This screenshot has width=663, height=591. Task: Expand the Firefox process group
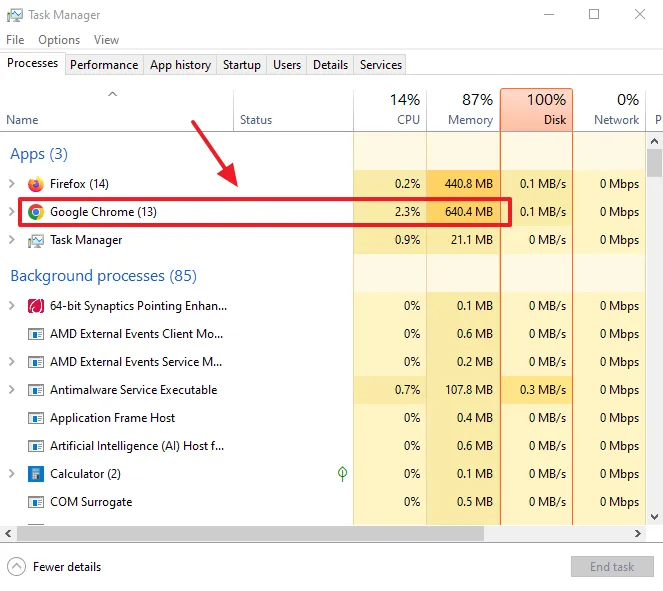point(12,183)
